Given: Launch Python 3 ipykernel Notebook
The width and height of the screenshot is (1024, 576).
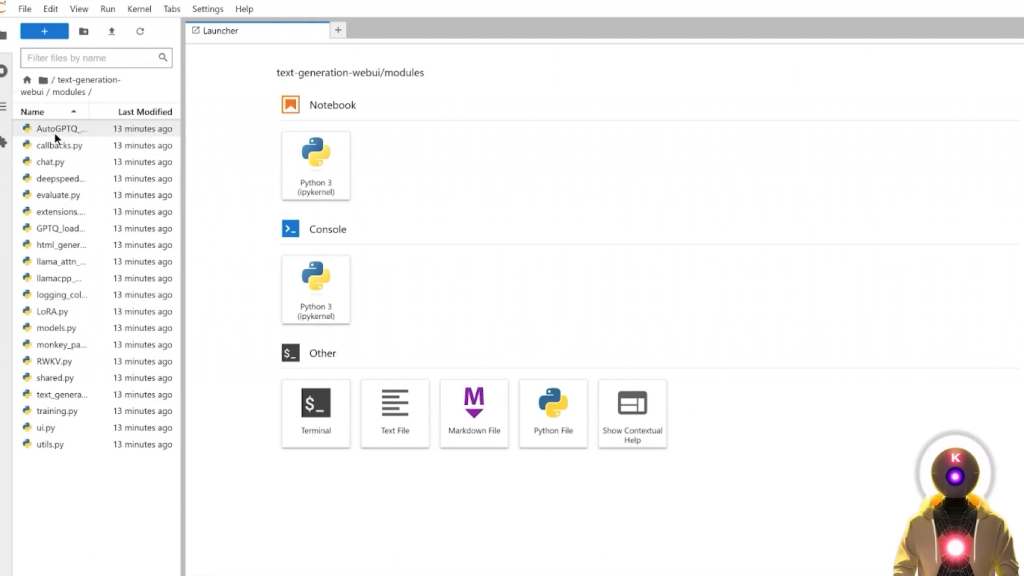Looking at the screenshot, I should pos(316,166).
